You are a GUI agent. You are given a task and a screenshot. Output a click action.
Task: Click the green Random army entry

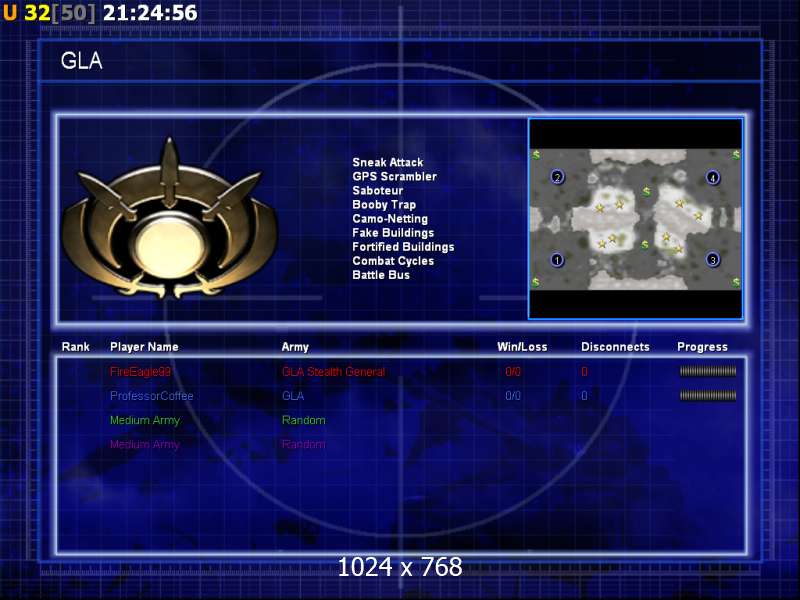(x=304, y=420)
